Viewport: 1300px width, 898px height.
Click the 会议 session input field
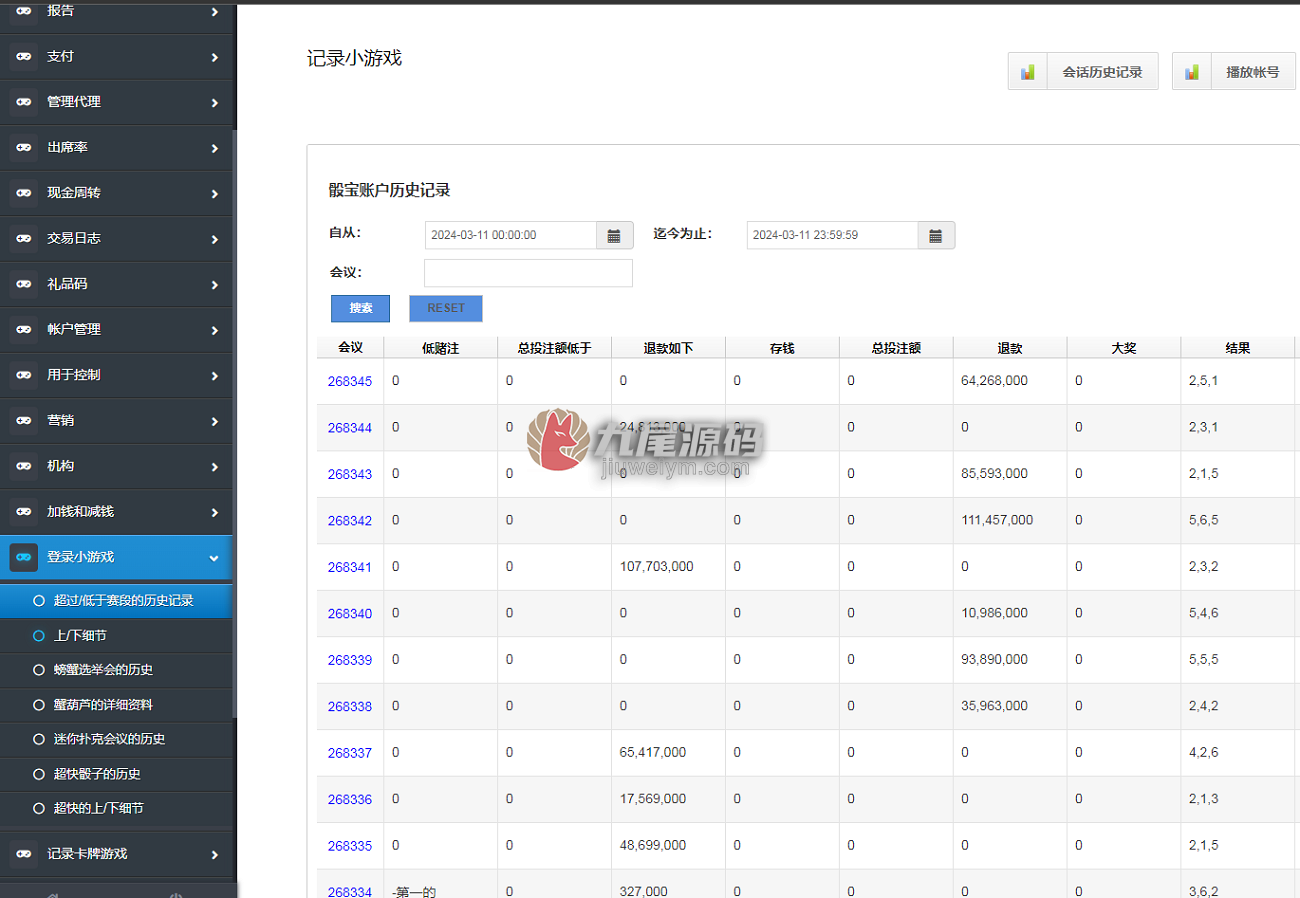pyautogui.click(x=528, y=273)
